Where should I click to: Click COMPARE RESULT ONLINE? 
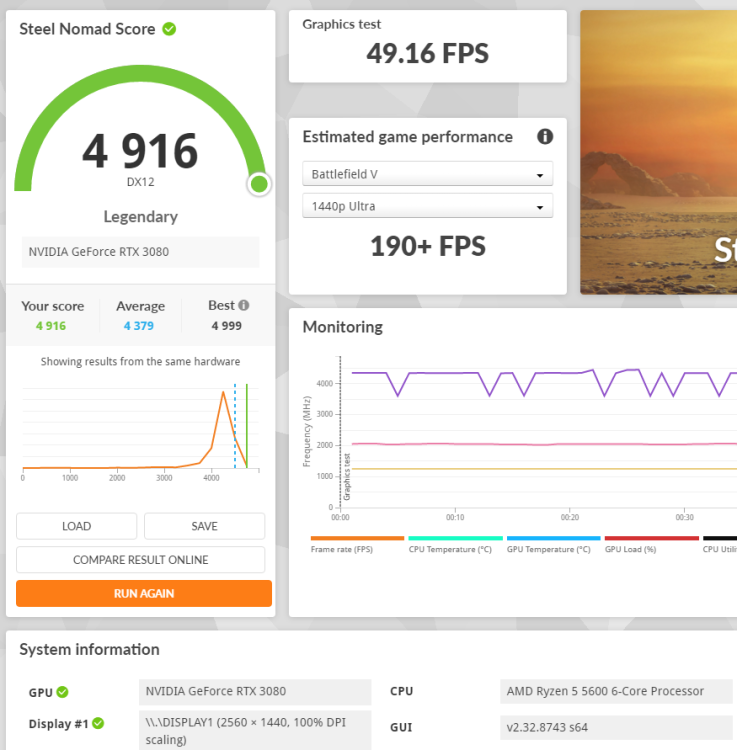[x=140, y=560]
